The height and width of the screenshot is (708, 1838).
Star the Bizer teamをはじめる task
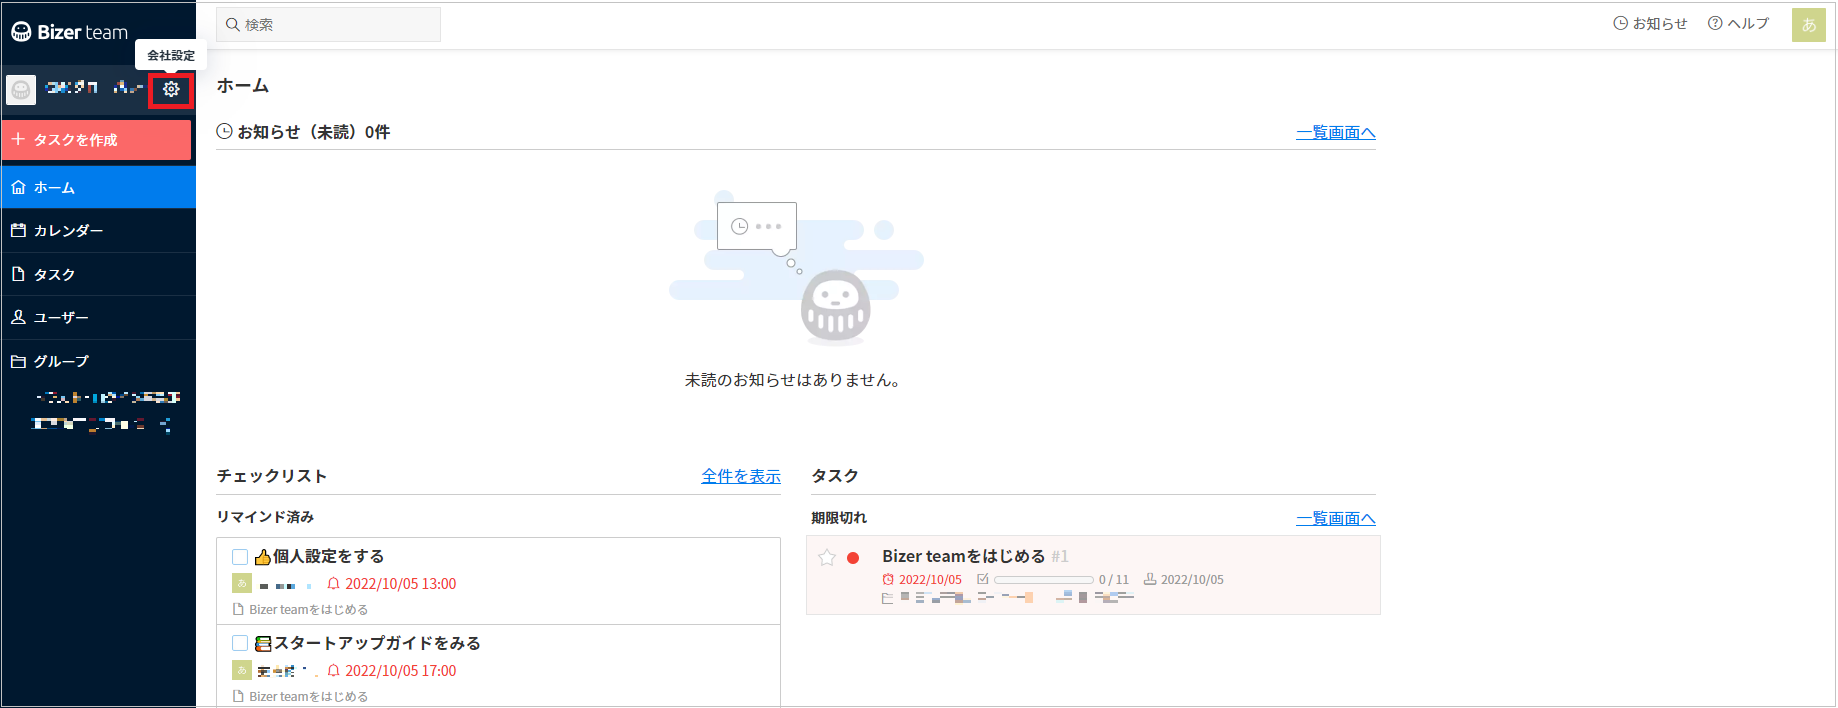tap(827, 557)
